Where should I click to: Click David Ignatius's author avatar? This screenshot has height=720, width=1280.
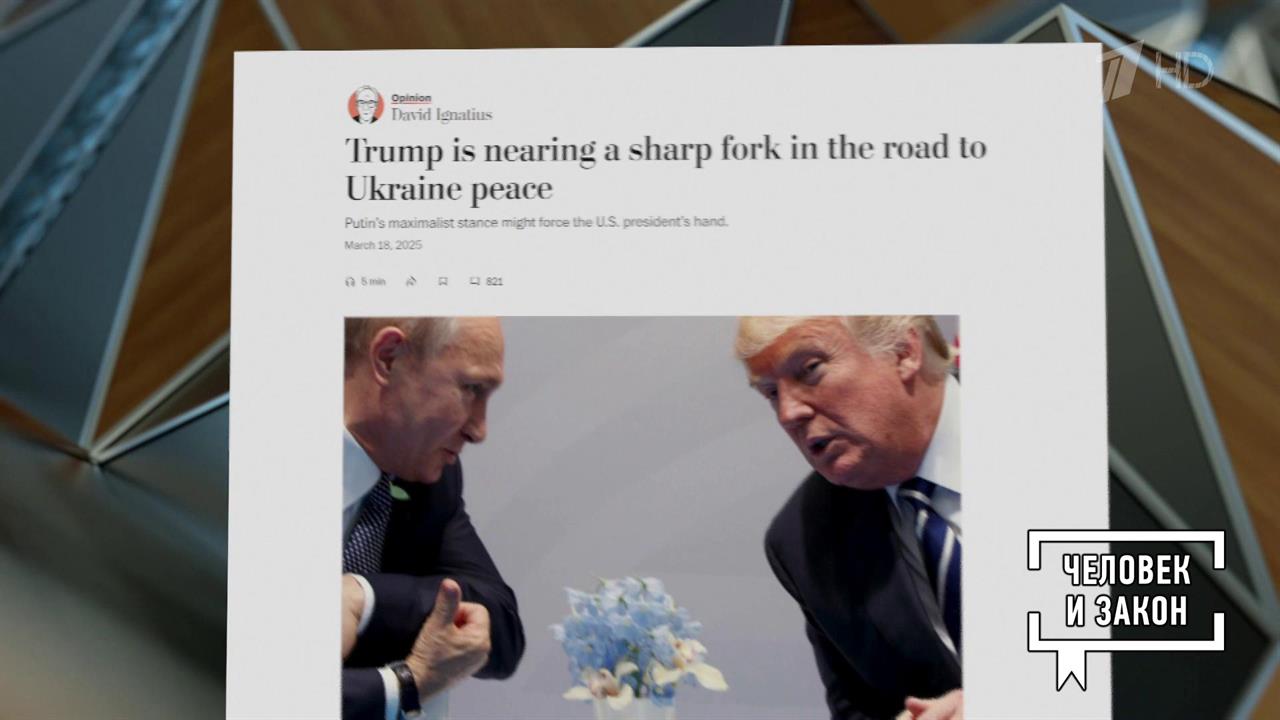(366, 105)
